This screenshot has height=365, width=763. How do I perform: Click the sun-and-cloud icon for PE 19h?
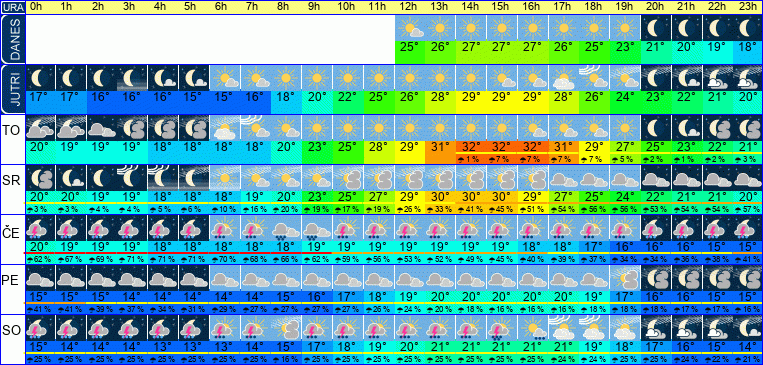625,277
